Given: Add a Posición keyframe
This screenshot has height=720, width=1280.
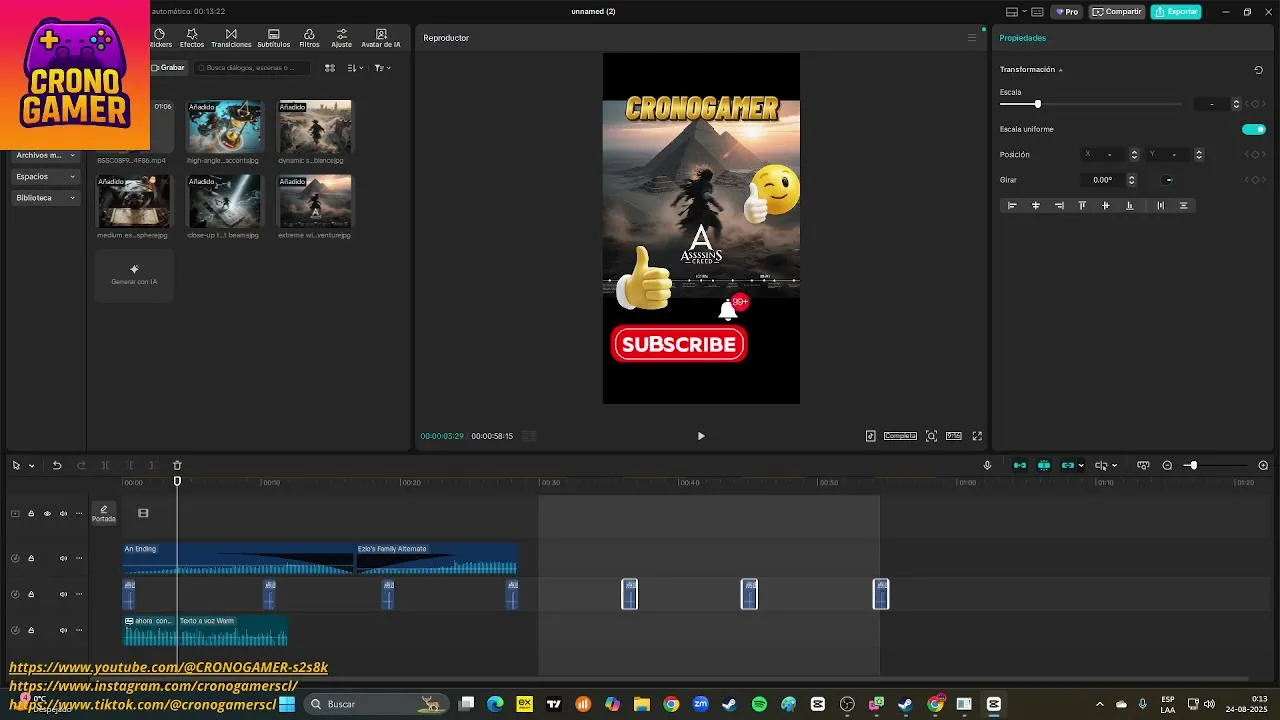Looking at the screenshot, I should [1256, 154].
